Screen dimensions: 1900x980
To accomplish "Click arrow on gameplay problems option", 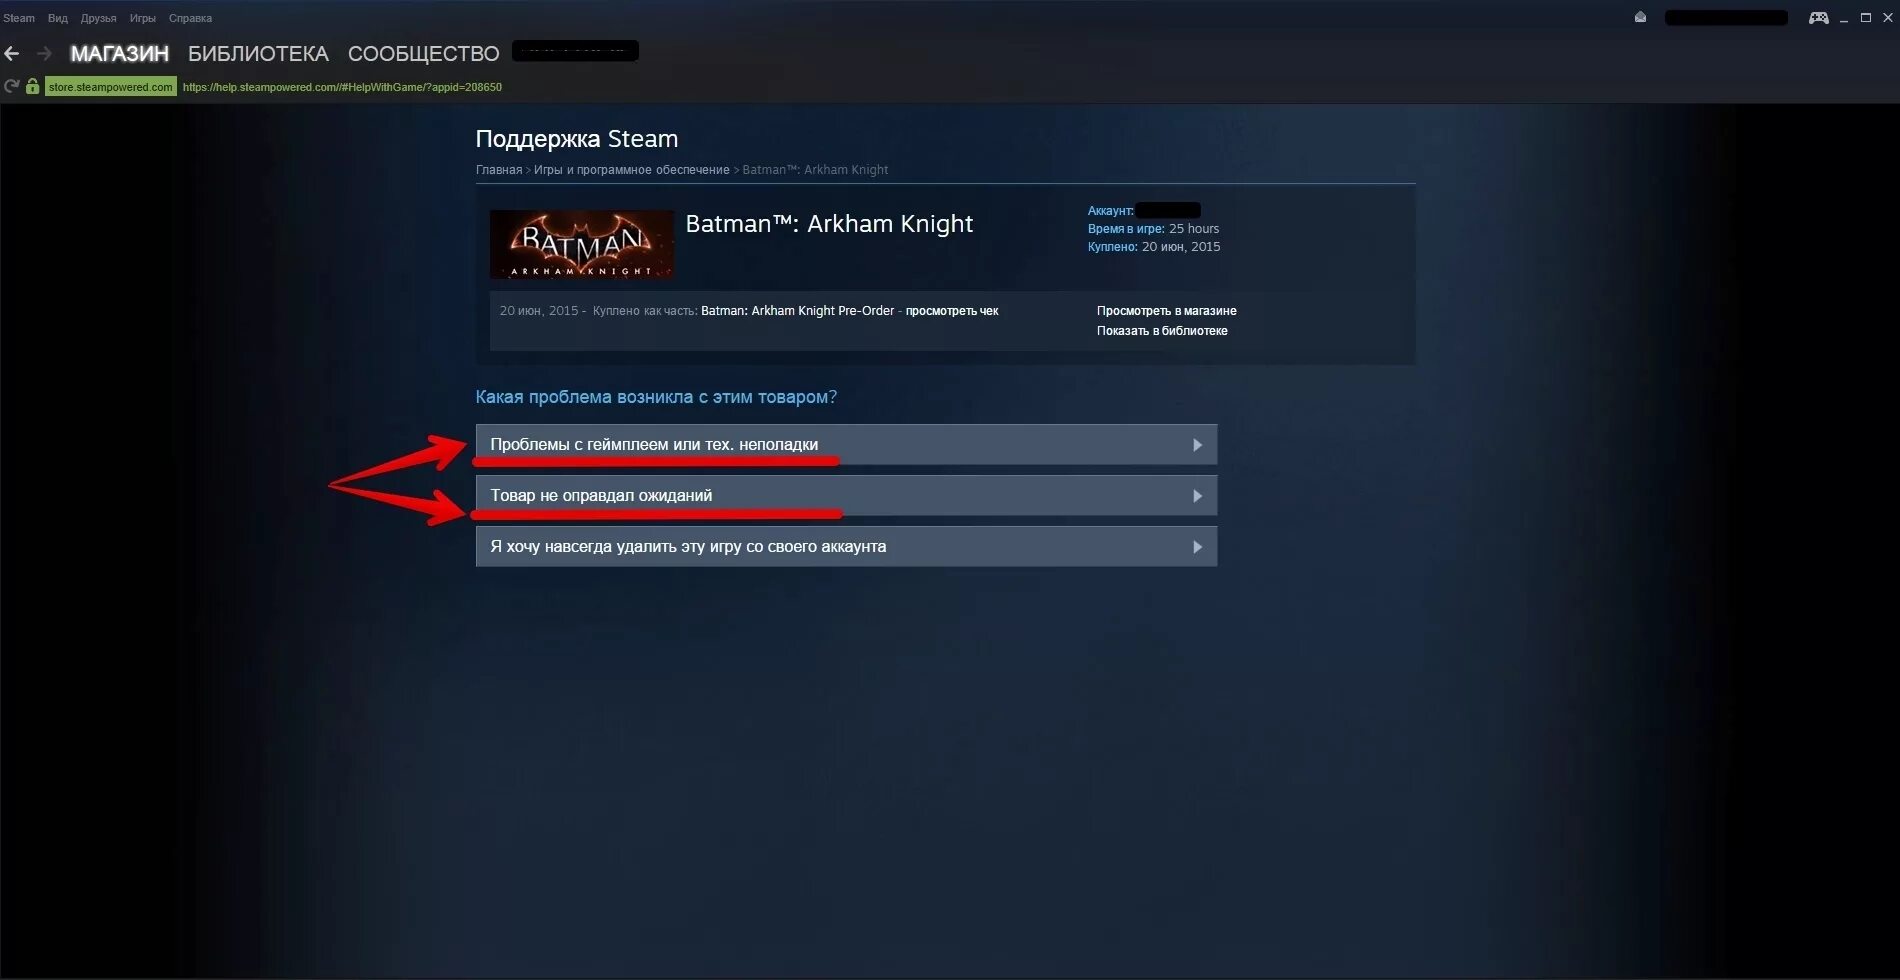I will point(1197,445).
